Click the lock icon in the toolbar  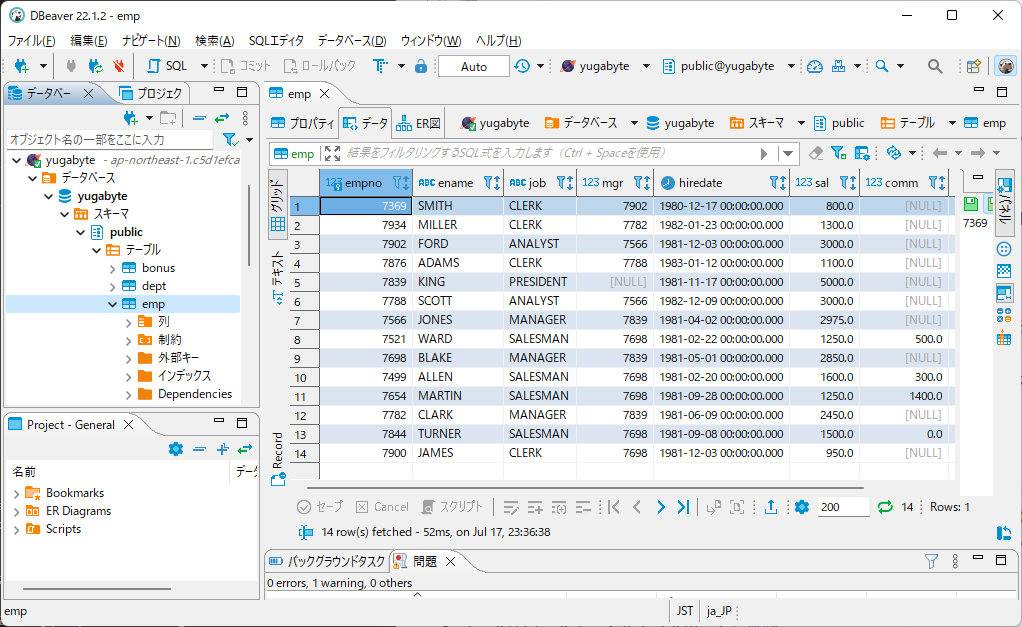pyautogui.click(x=421, y=66)
